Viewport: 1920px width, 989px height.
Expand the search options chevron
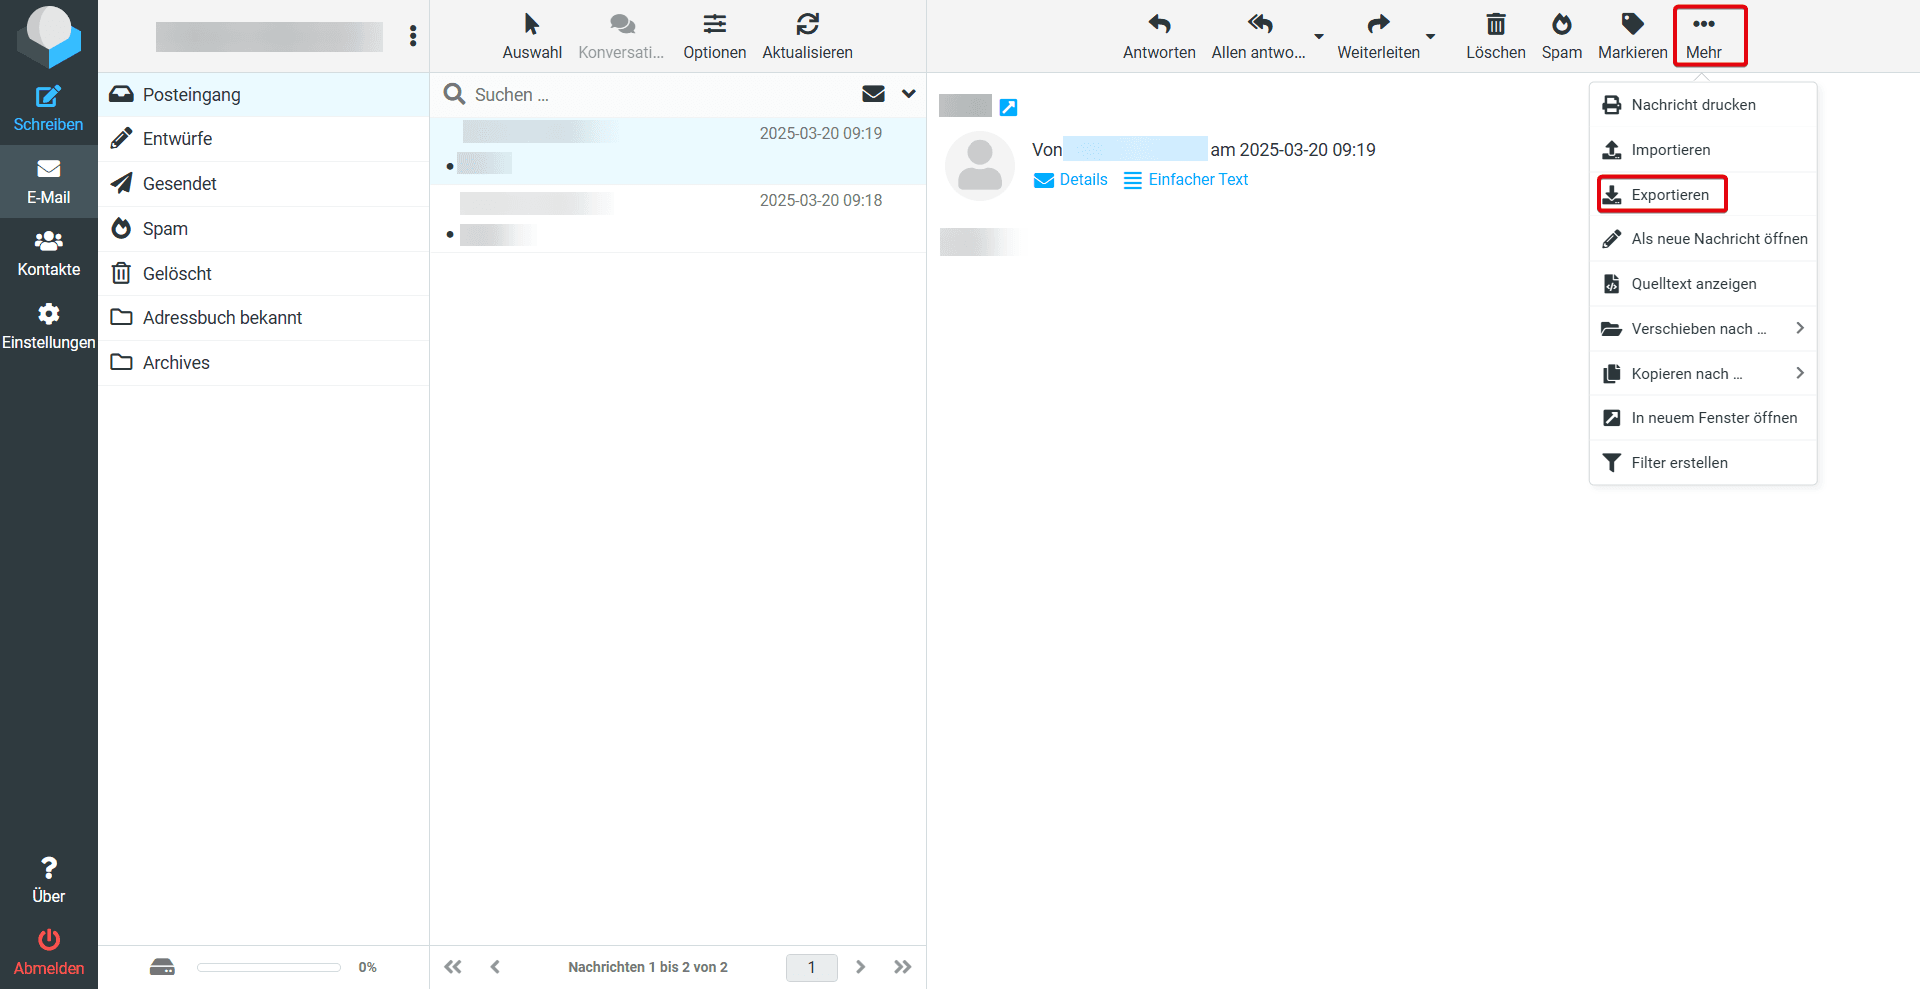[x=908, y=93]
